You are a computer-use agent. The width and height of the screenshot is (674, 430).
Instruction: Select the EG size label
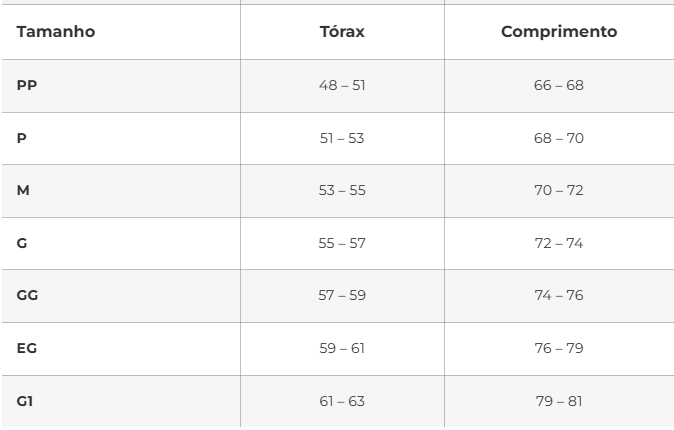tap(27, 348)
